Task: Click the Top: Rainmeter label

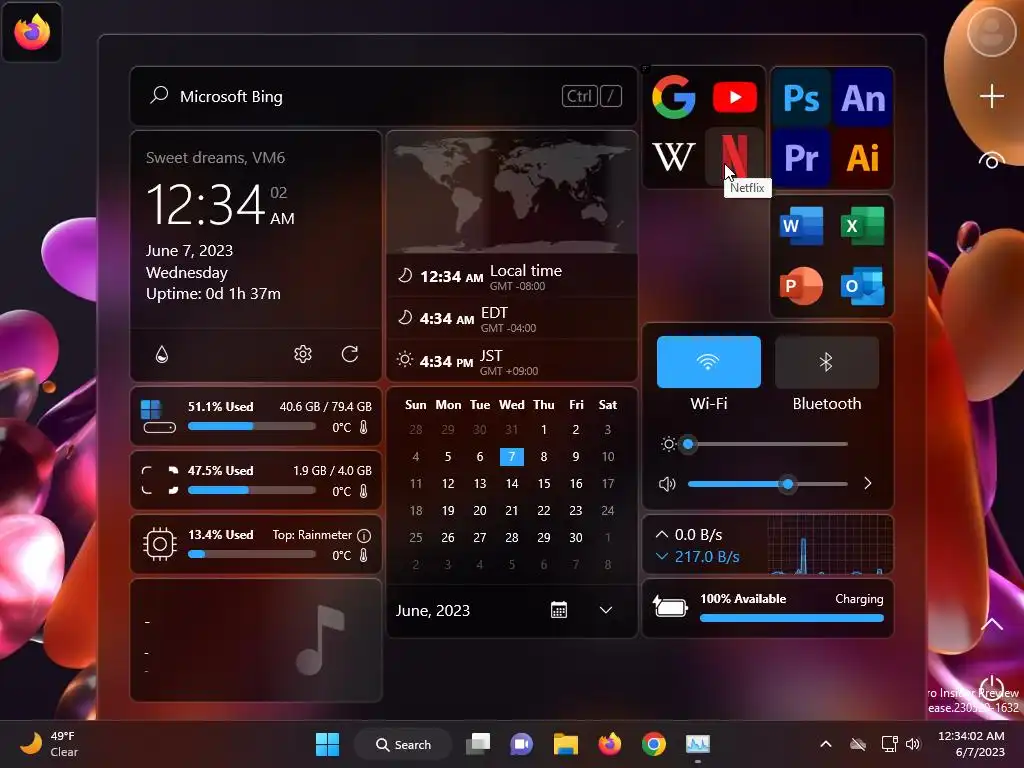Action: click(x=312, y=535)
